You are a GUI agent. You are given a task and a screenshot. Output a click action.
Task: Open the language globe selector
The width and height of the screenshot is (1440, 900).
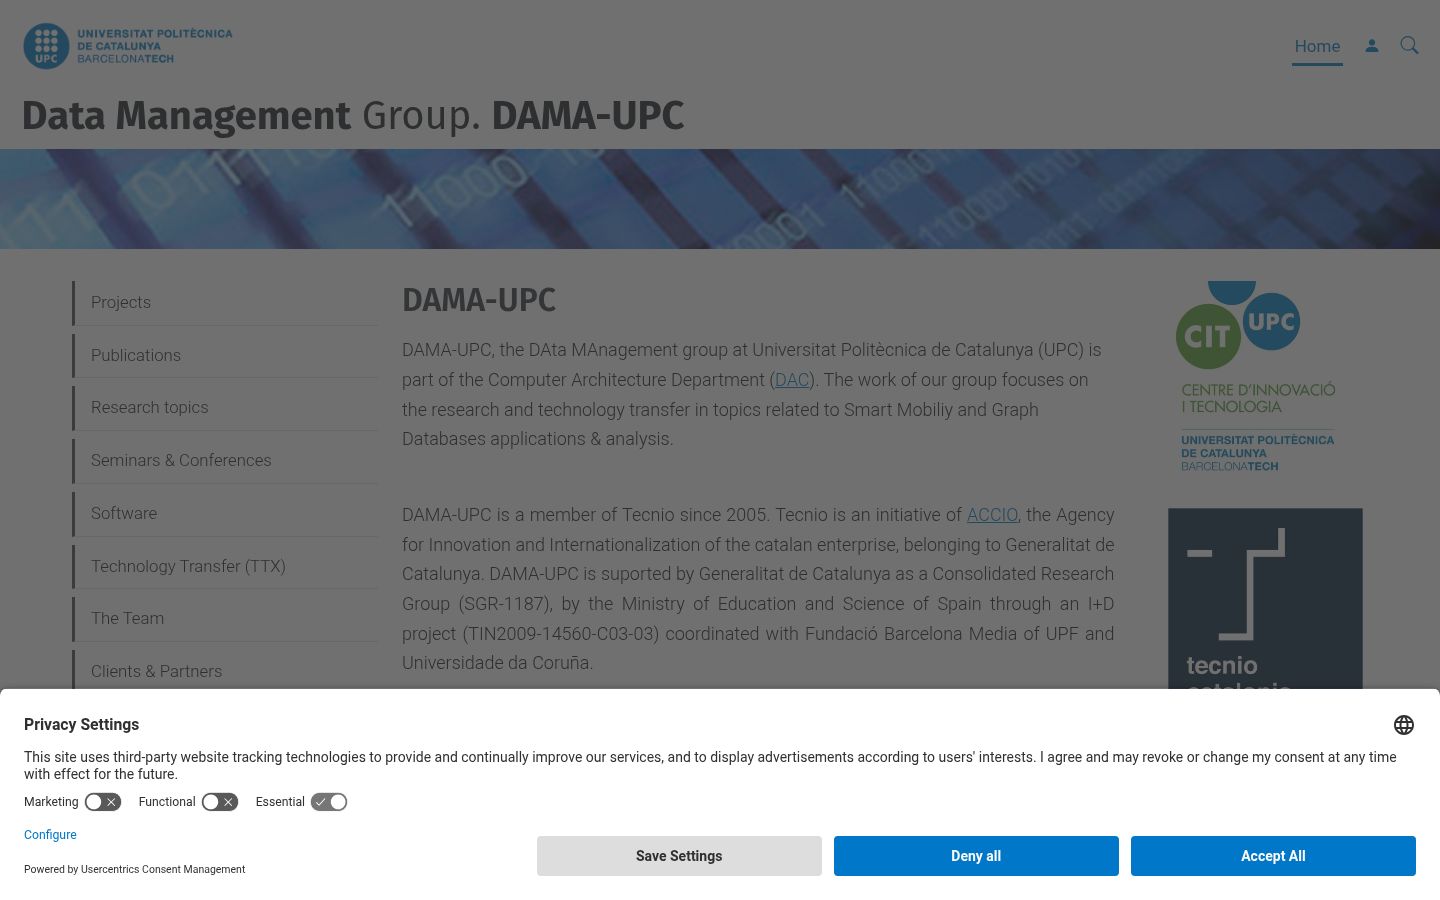pyautogui.click(x=1404, y=725)
